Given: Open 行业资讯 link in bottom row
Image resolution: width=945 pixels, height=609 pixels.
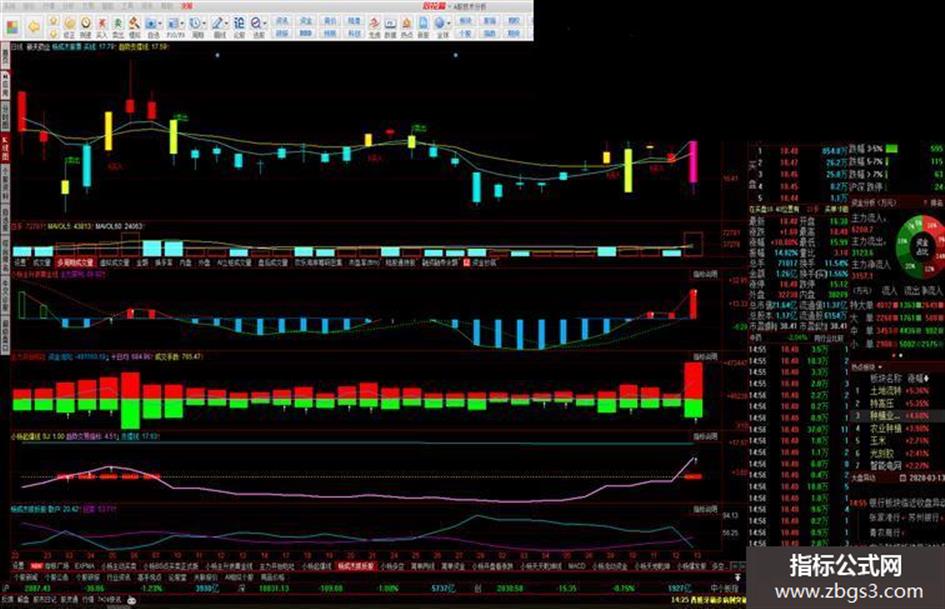Looking at the screenshot, I should click(119, 577).
